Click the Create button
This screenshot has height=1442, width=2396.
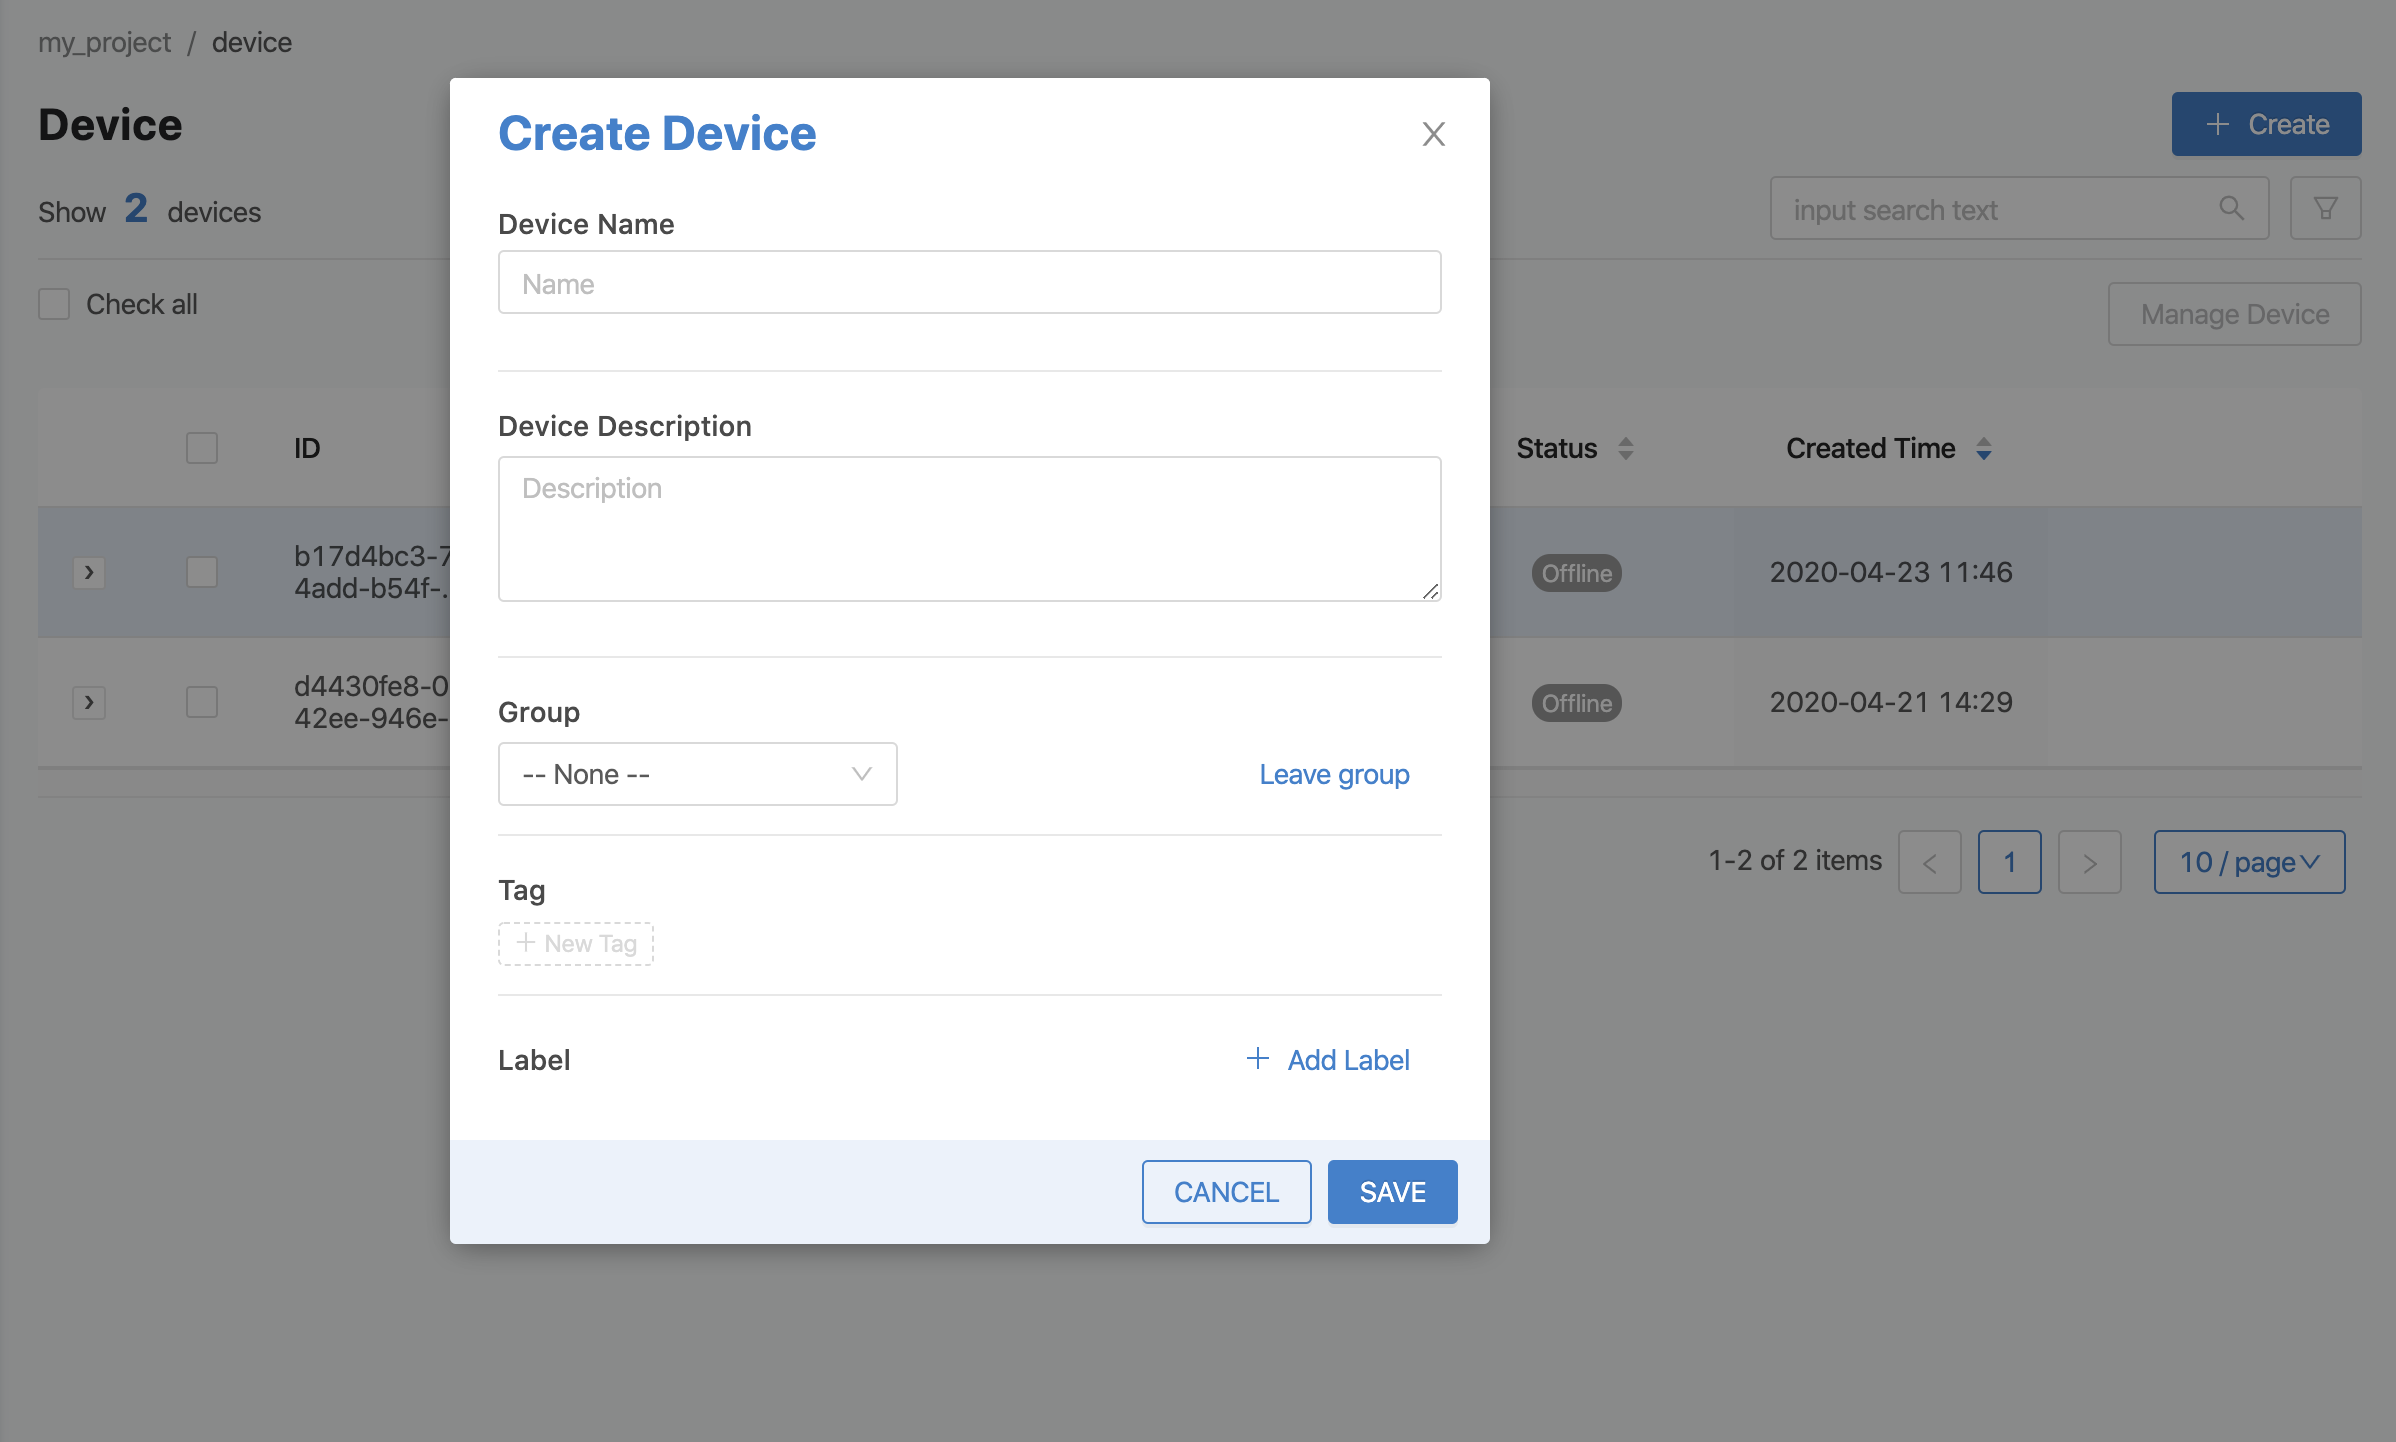[2266, 124]
